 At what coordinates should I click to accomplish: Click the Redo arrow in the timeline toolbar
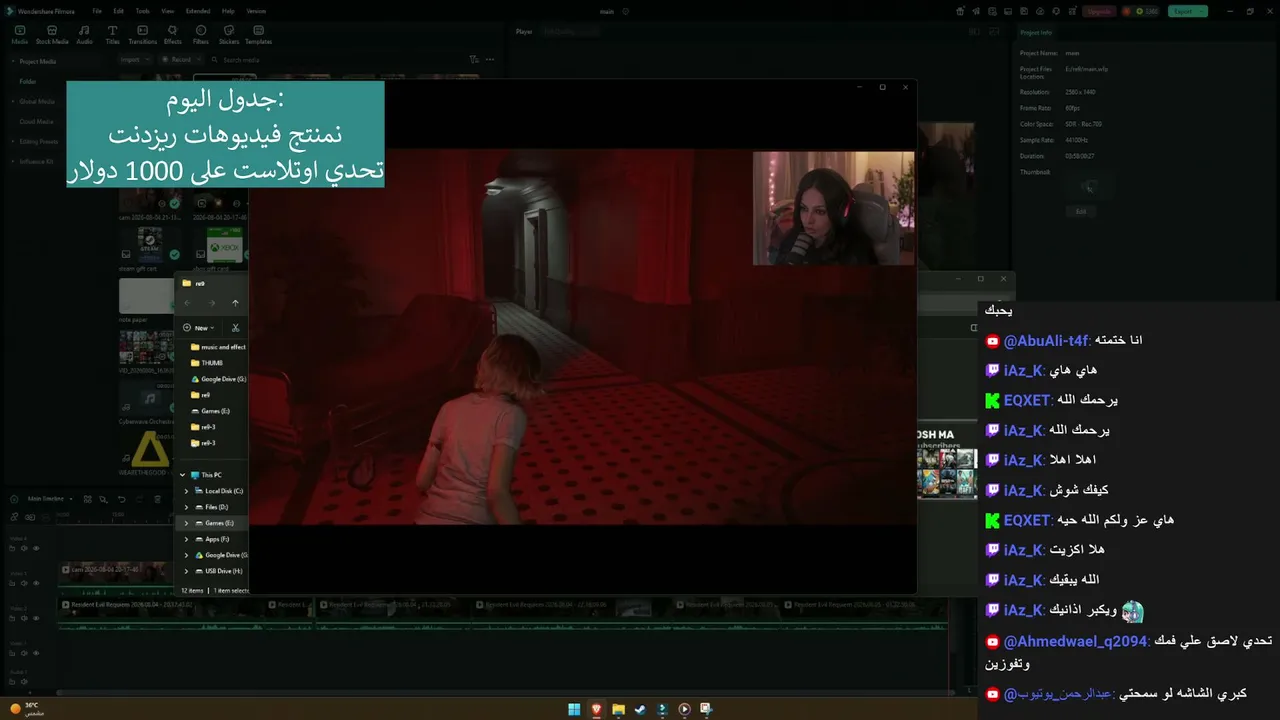point(139,498)
